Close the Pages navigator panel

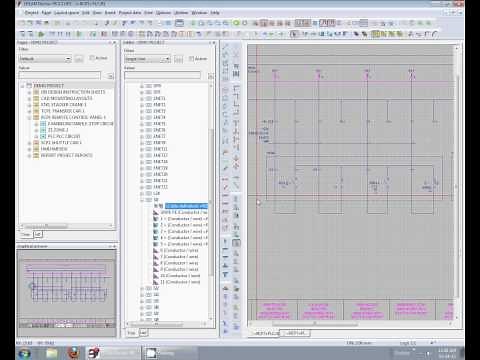114,43
